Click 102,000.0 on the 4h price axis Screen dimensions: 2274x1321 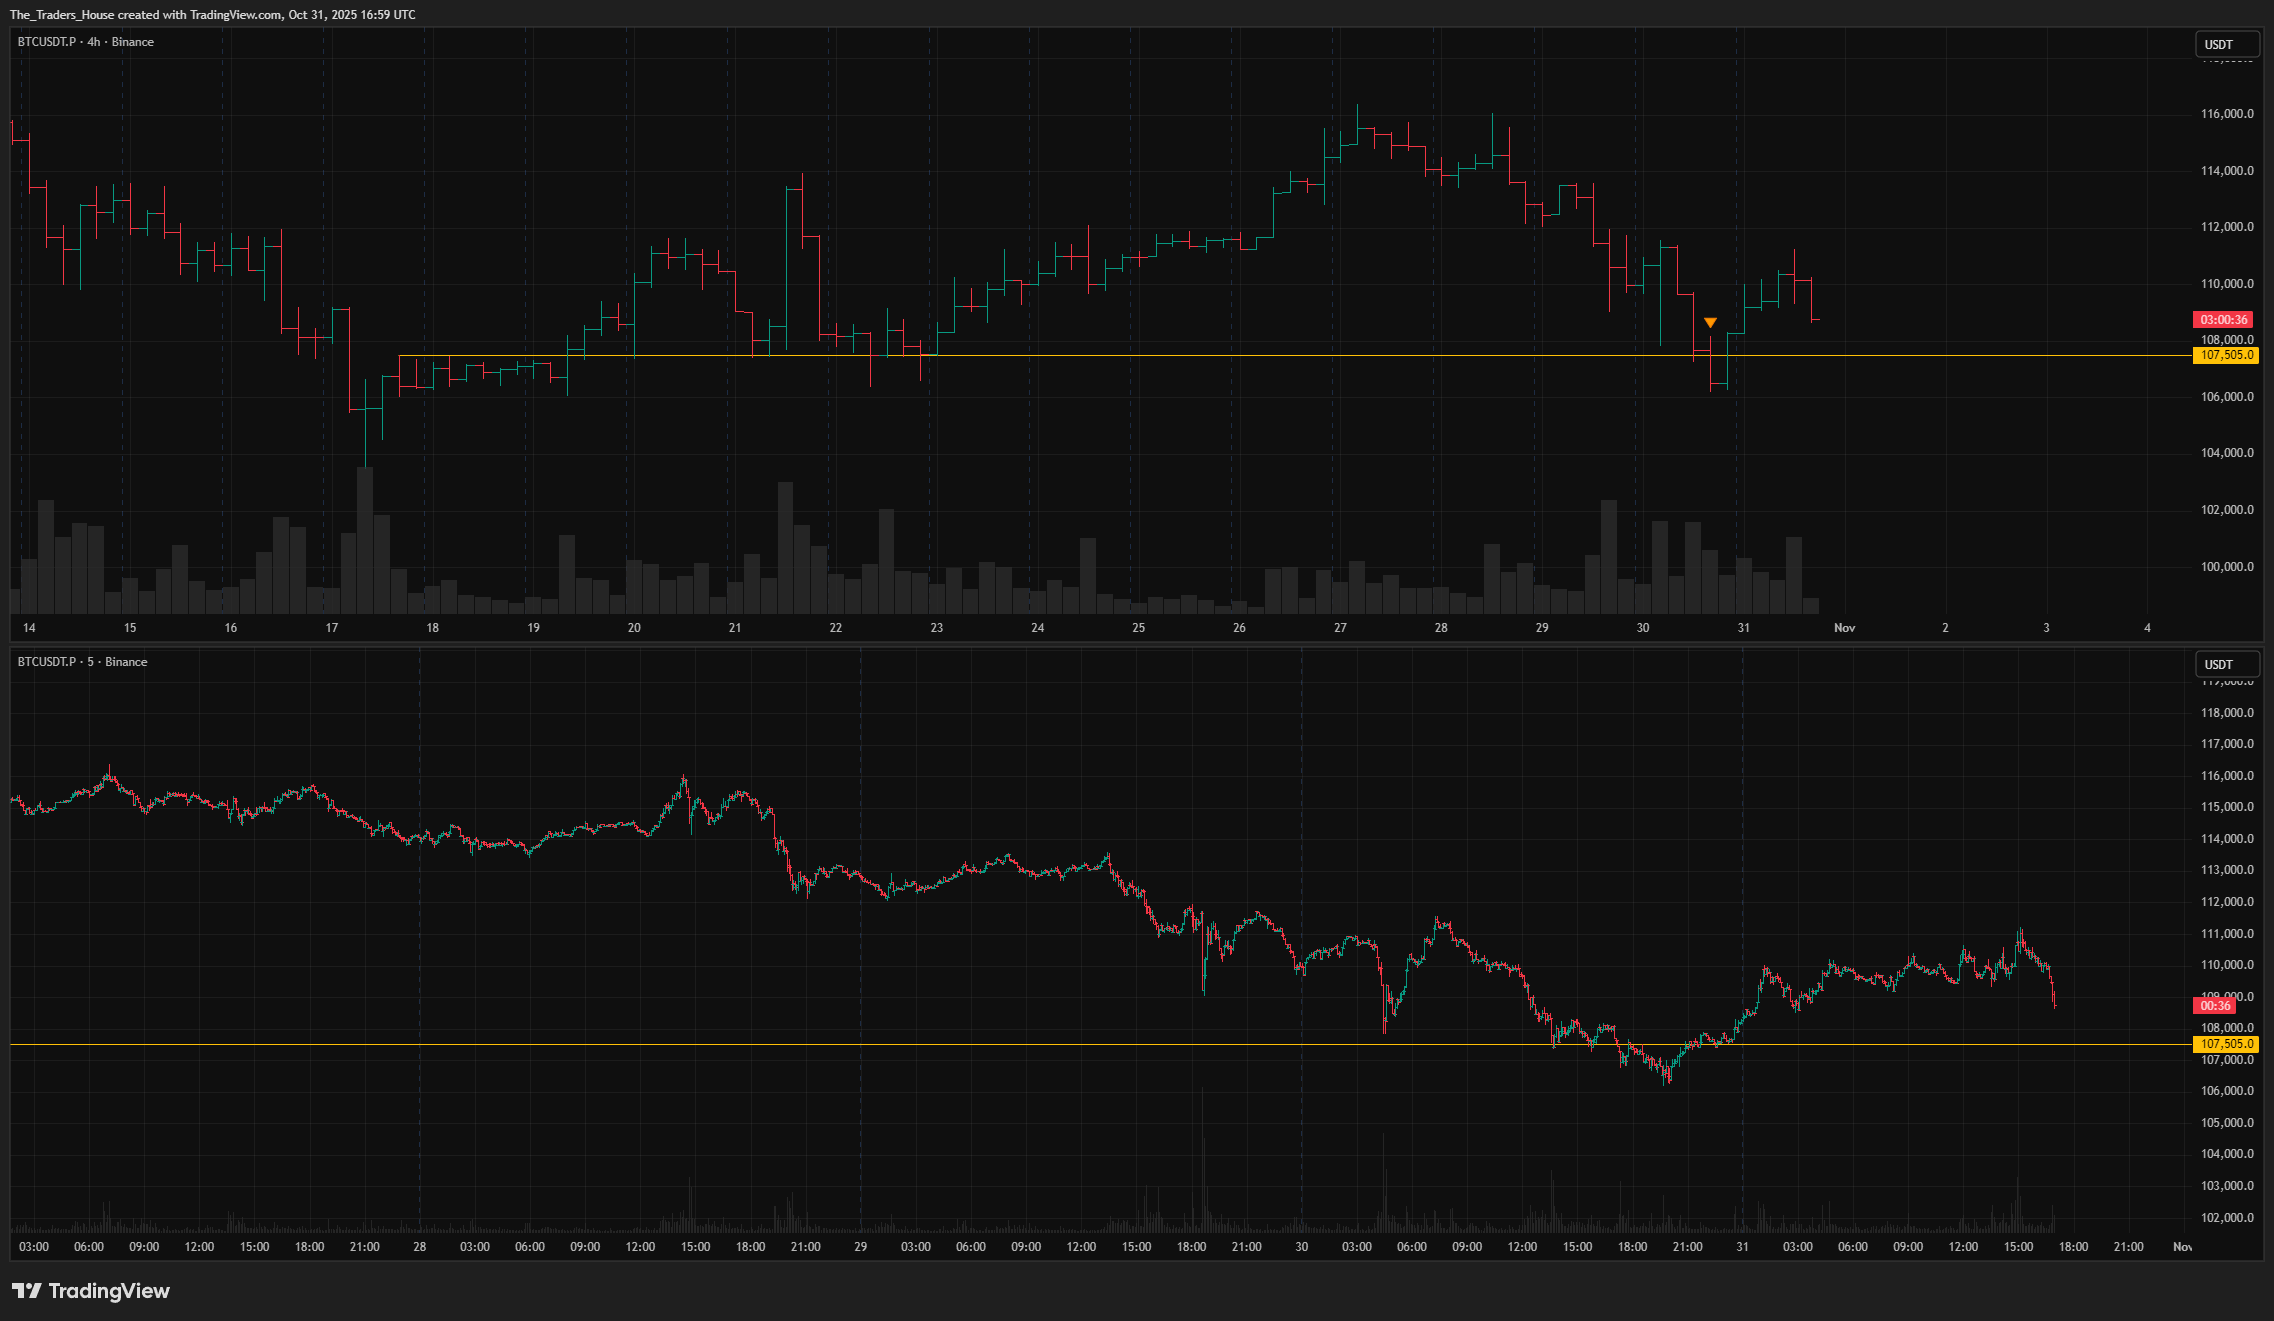(x=2227, y=510)
